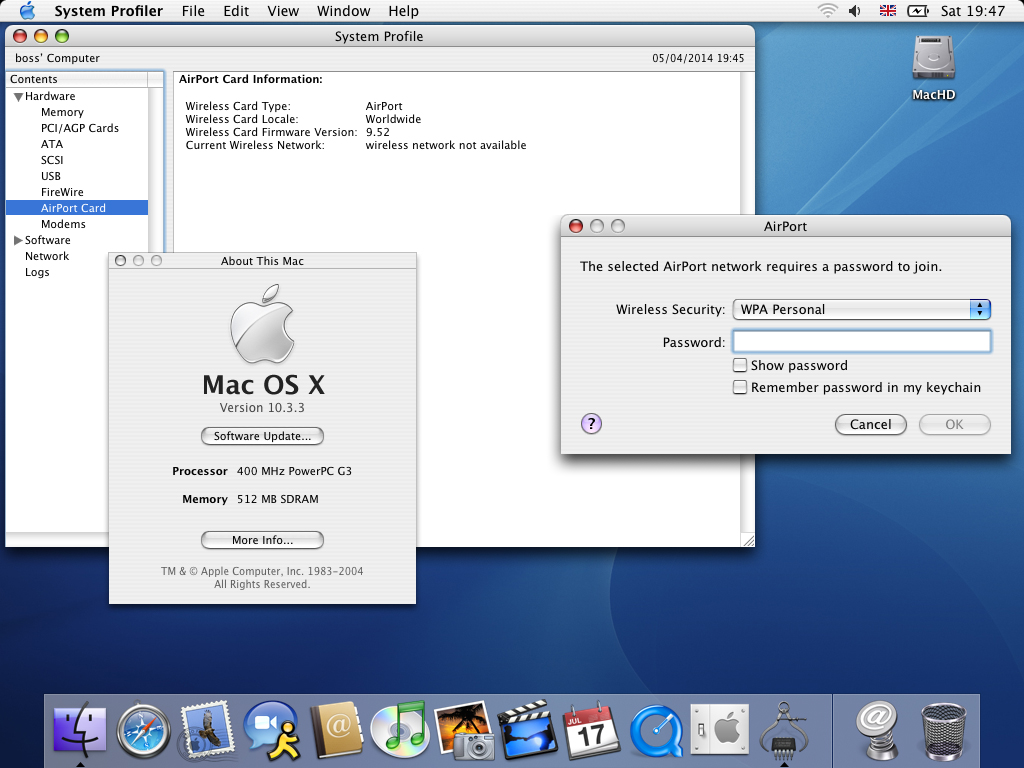Select Network in the Contents list
This screenshot has width=1024, height=768.
tap(77, 256)
